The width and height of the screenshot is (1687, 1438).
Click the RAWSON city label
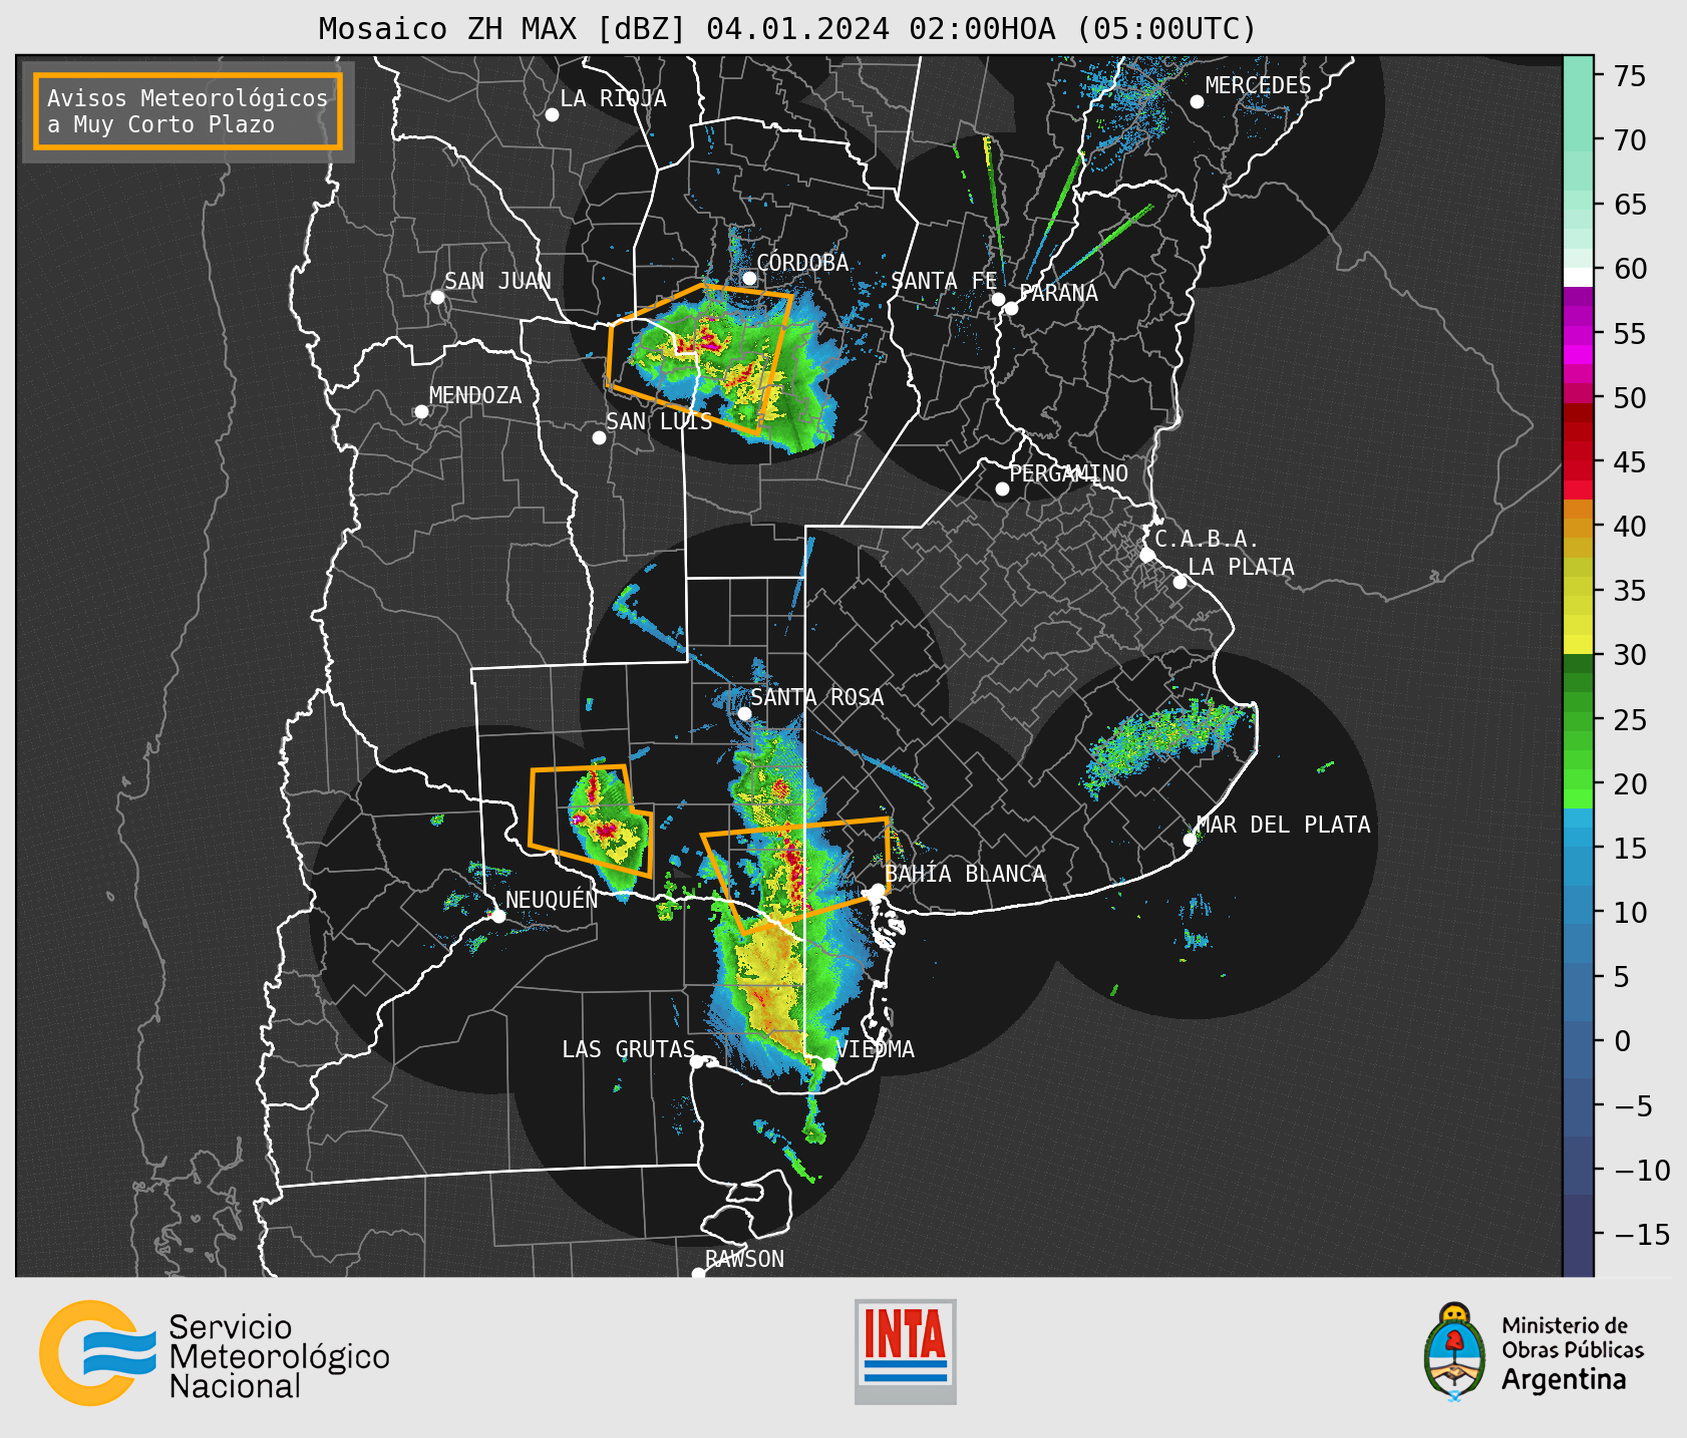pos(745,1259)
